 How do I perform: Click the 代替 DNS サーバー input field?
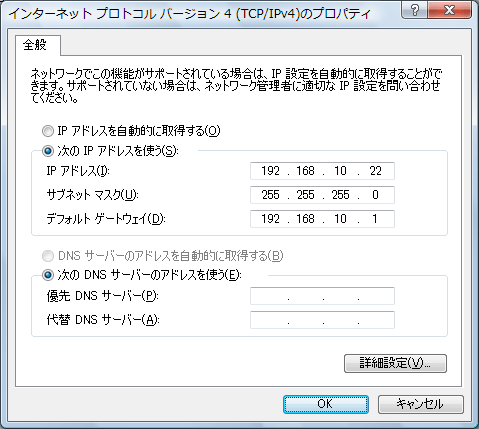[322, 320]
